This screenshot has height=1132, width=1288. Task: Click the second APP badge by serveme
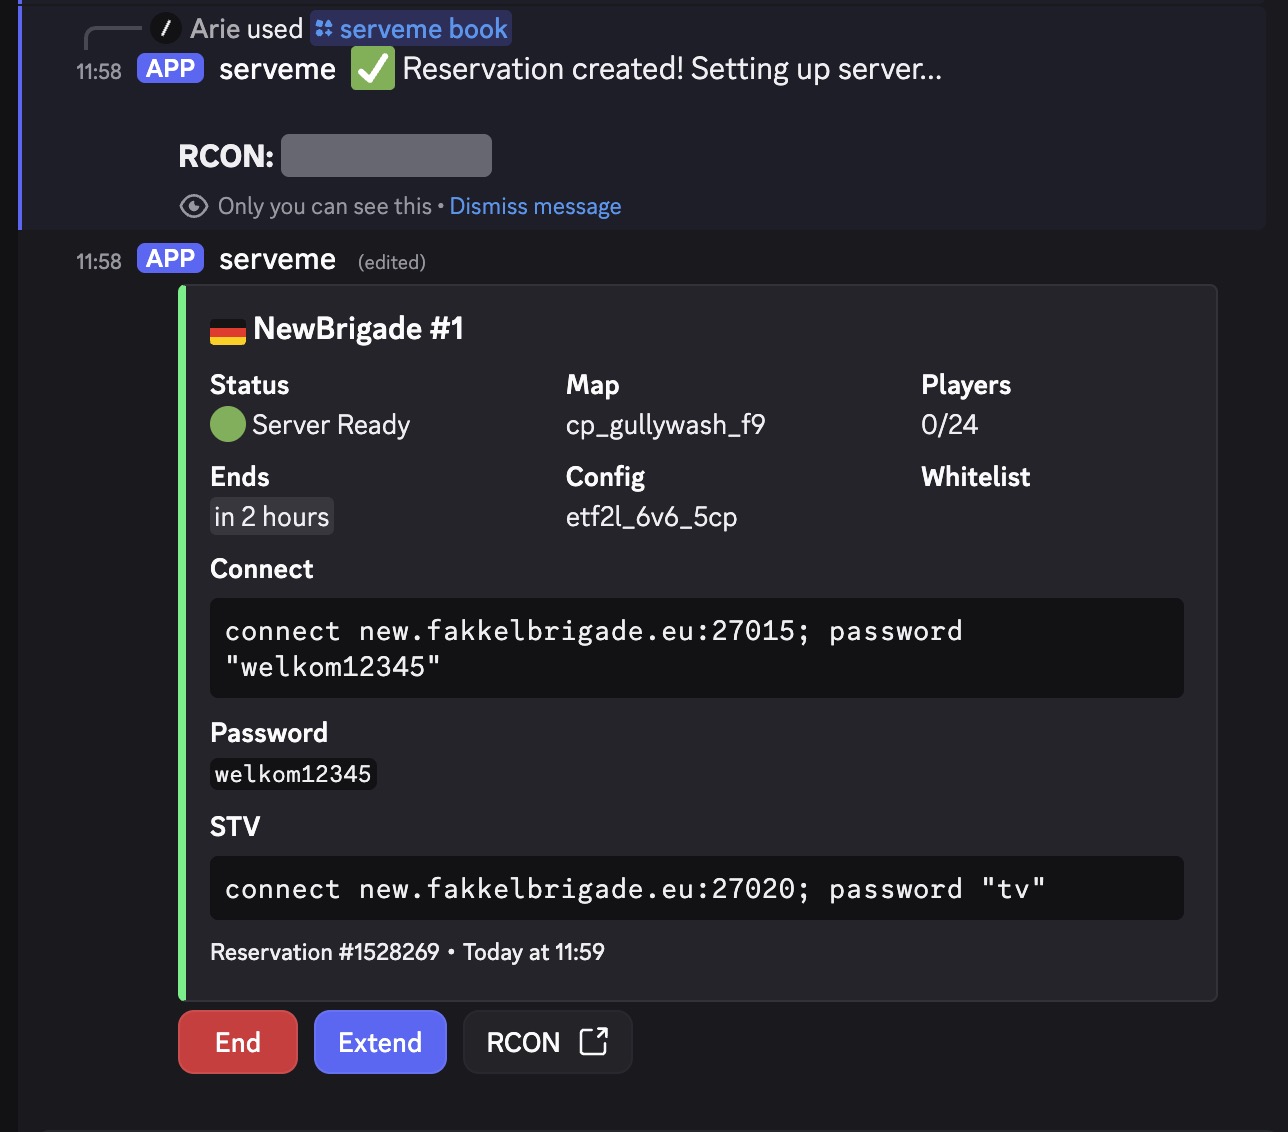[170, 259]
